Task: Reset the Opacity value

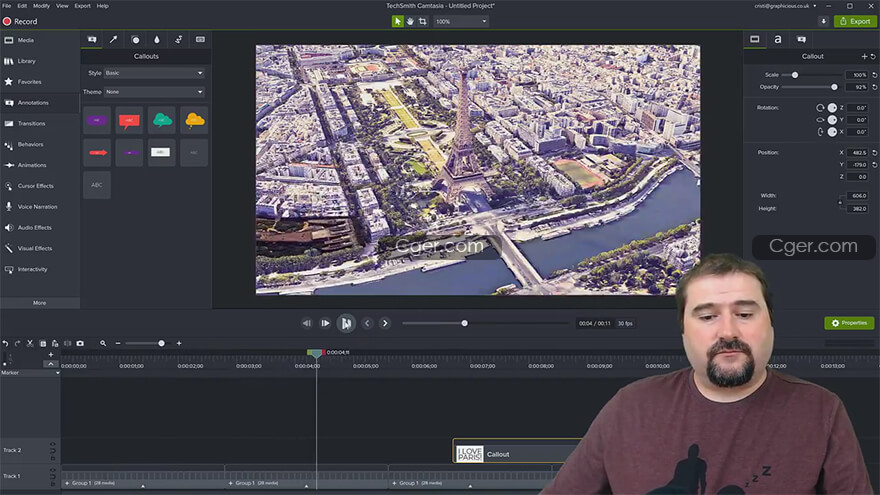Action: pos(874,87)
